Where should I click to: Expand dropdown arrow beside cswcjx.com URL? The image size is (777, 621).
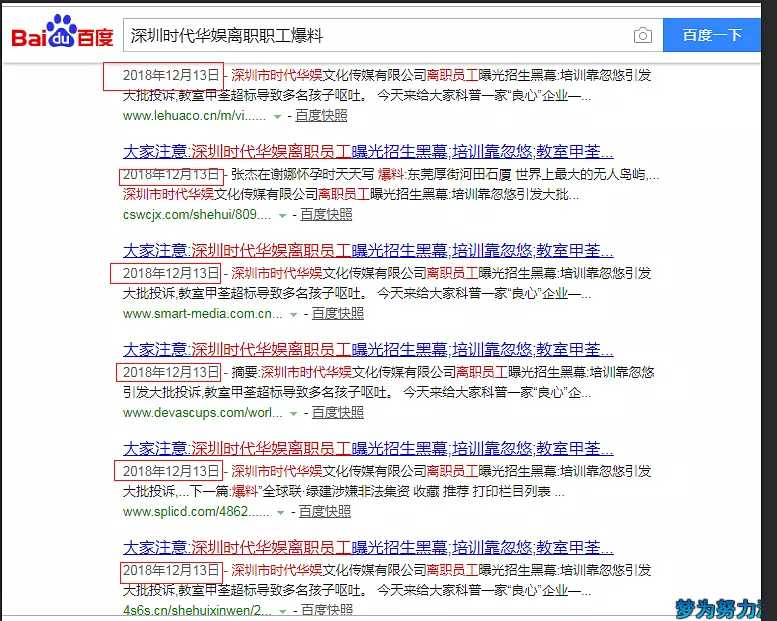click(x=282, y=216)
